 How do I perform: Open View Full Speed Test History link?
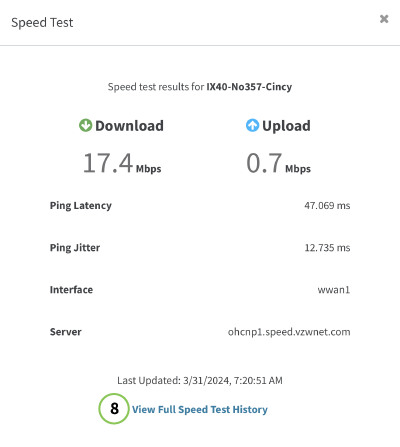pyautogui.click(x=200, y=409)
